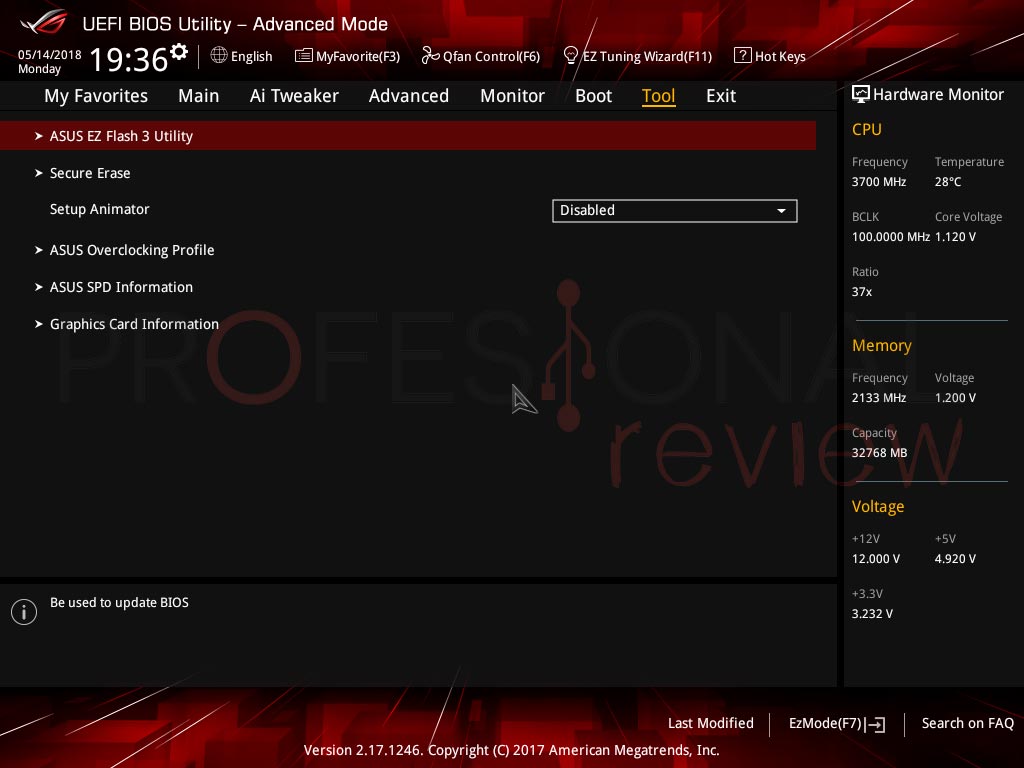This screenshot has width=1024, height=768.
Task: Click Search on FAQ link
Action: click(x=967, y=724)
